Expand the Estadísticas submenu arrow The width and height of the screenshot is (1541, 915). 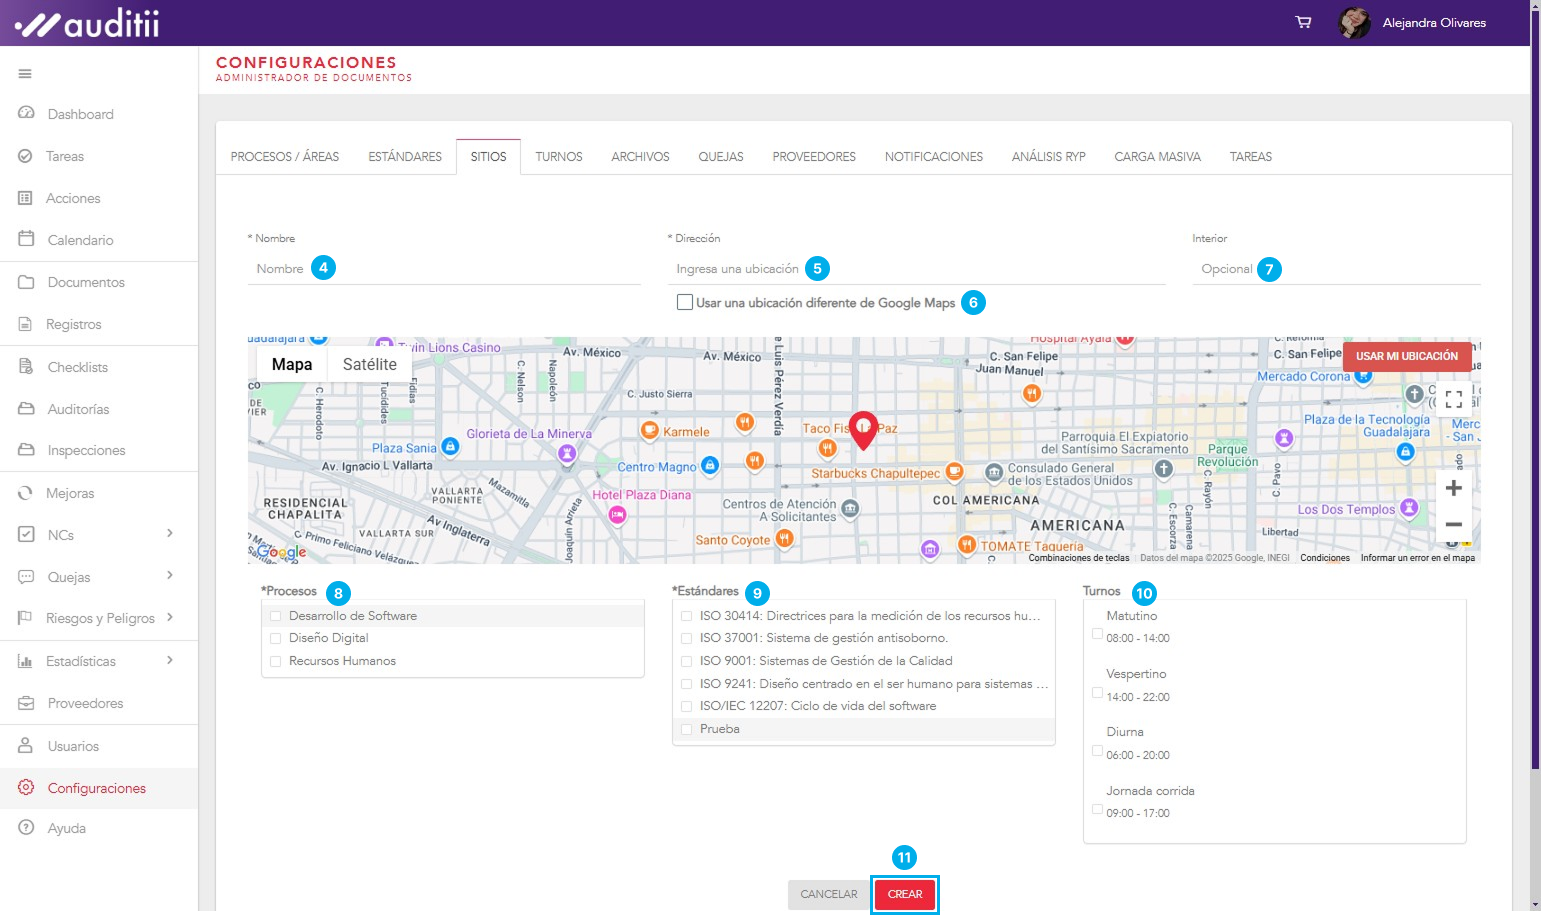(170, 660)
